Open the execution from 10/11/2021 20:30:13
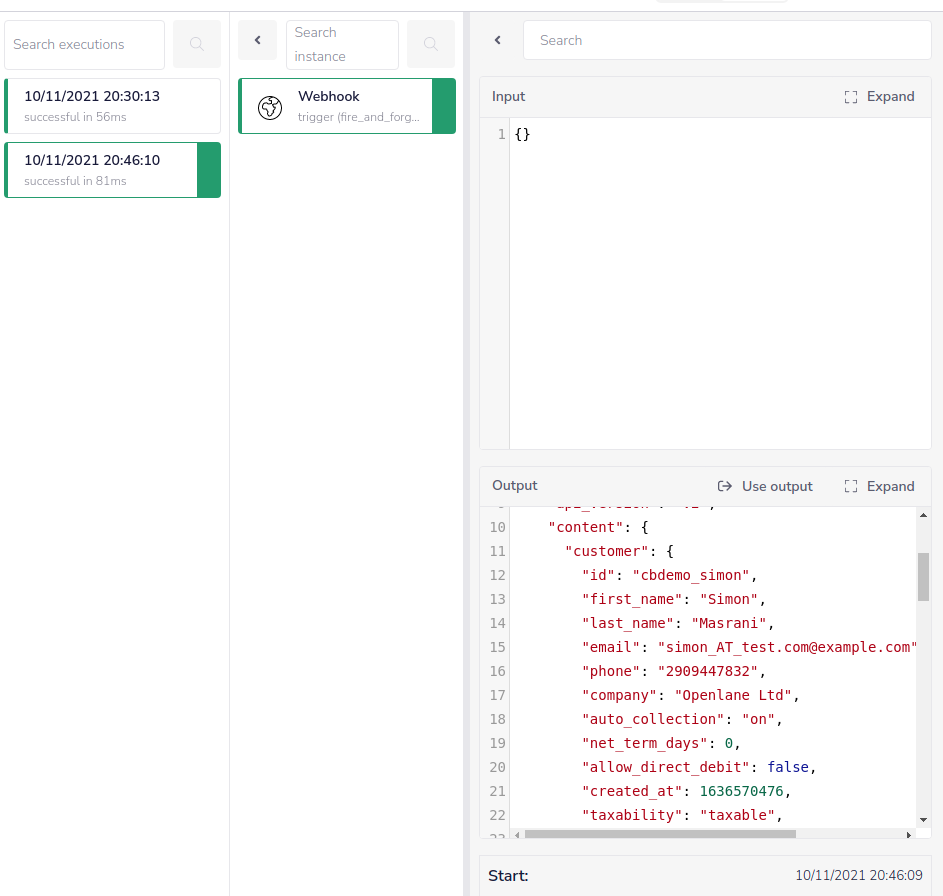 pos(112,105)
